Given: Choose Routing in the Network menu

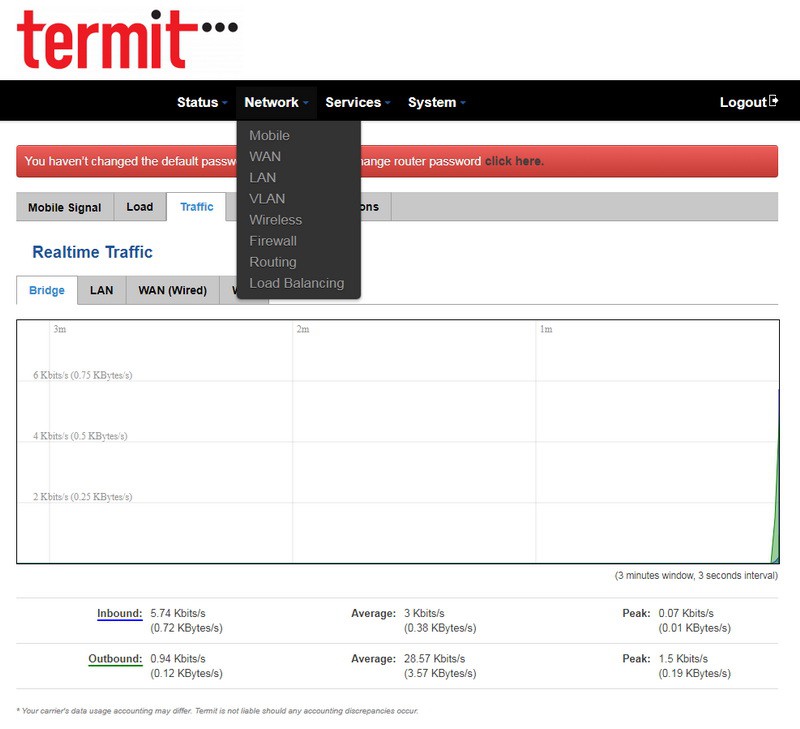Looking at the screenshot, I should click(x=273, y=261).
